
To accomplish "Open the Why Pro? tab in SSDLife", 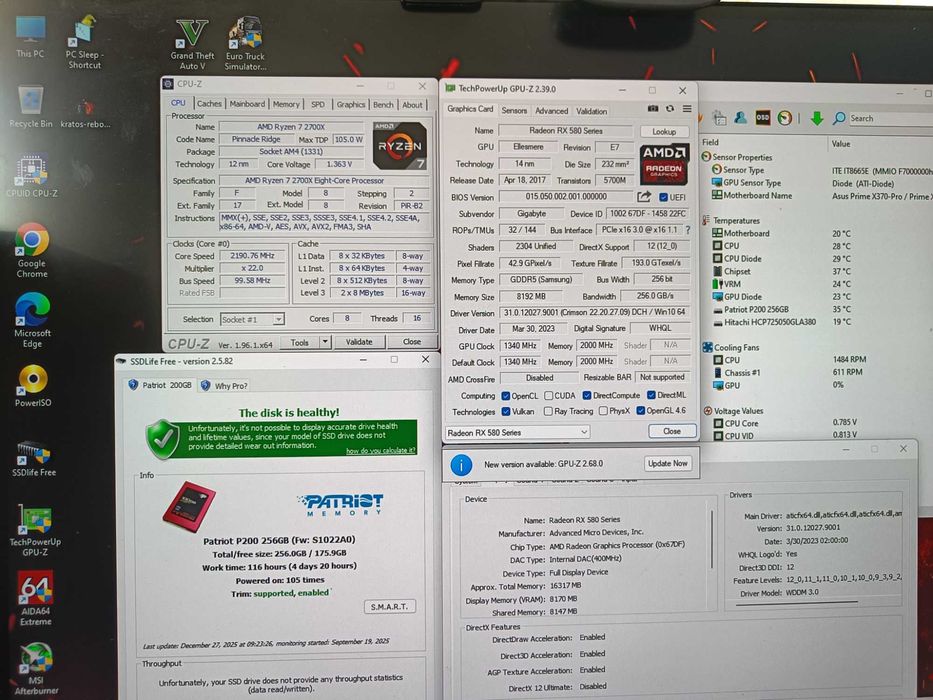I will tap(225, 386).
